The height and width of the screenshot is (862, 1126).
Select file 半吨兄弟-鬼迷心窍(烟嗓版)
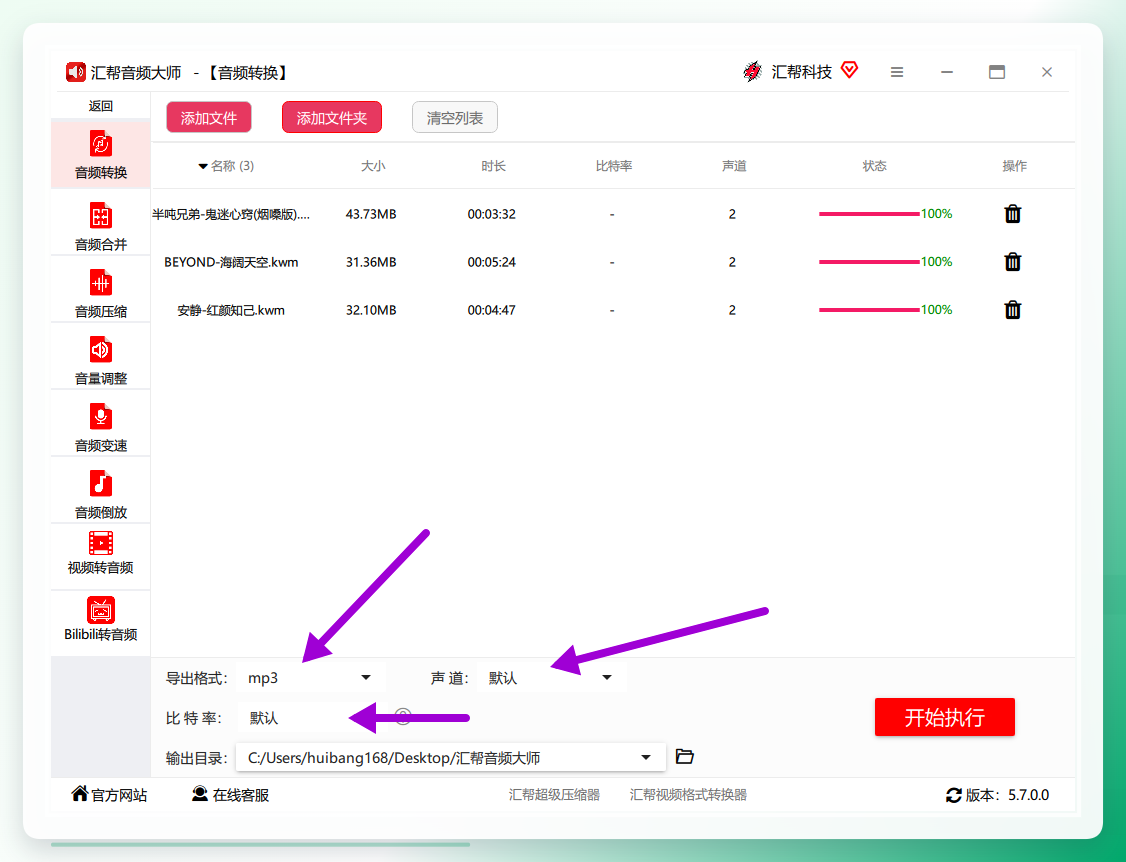[x=231, y=214]
